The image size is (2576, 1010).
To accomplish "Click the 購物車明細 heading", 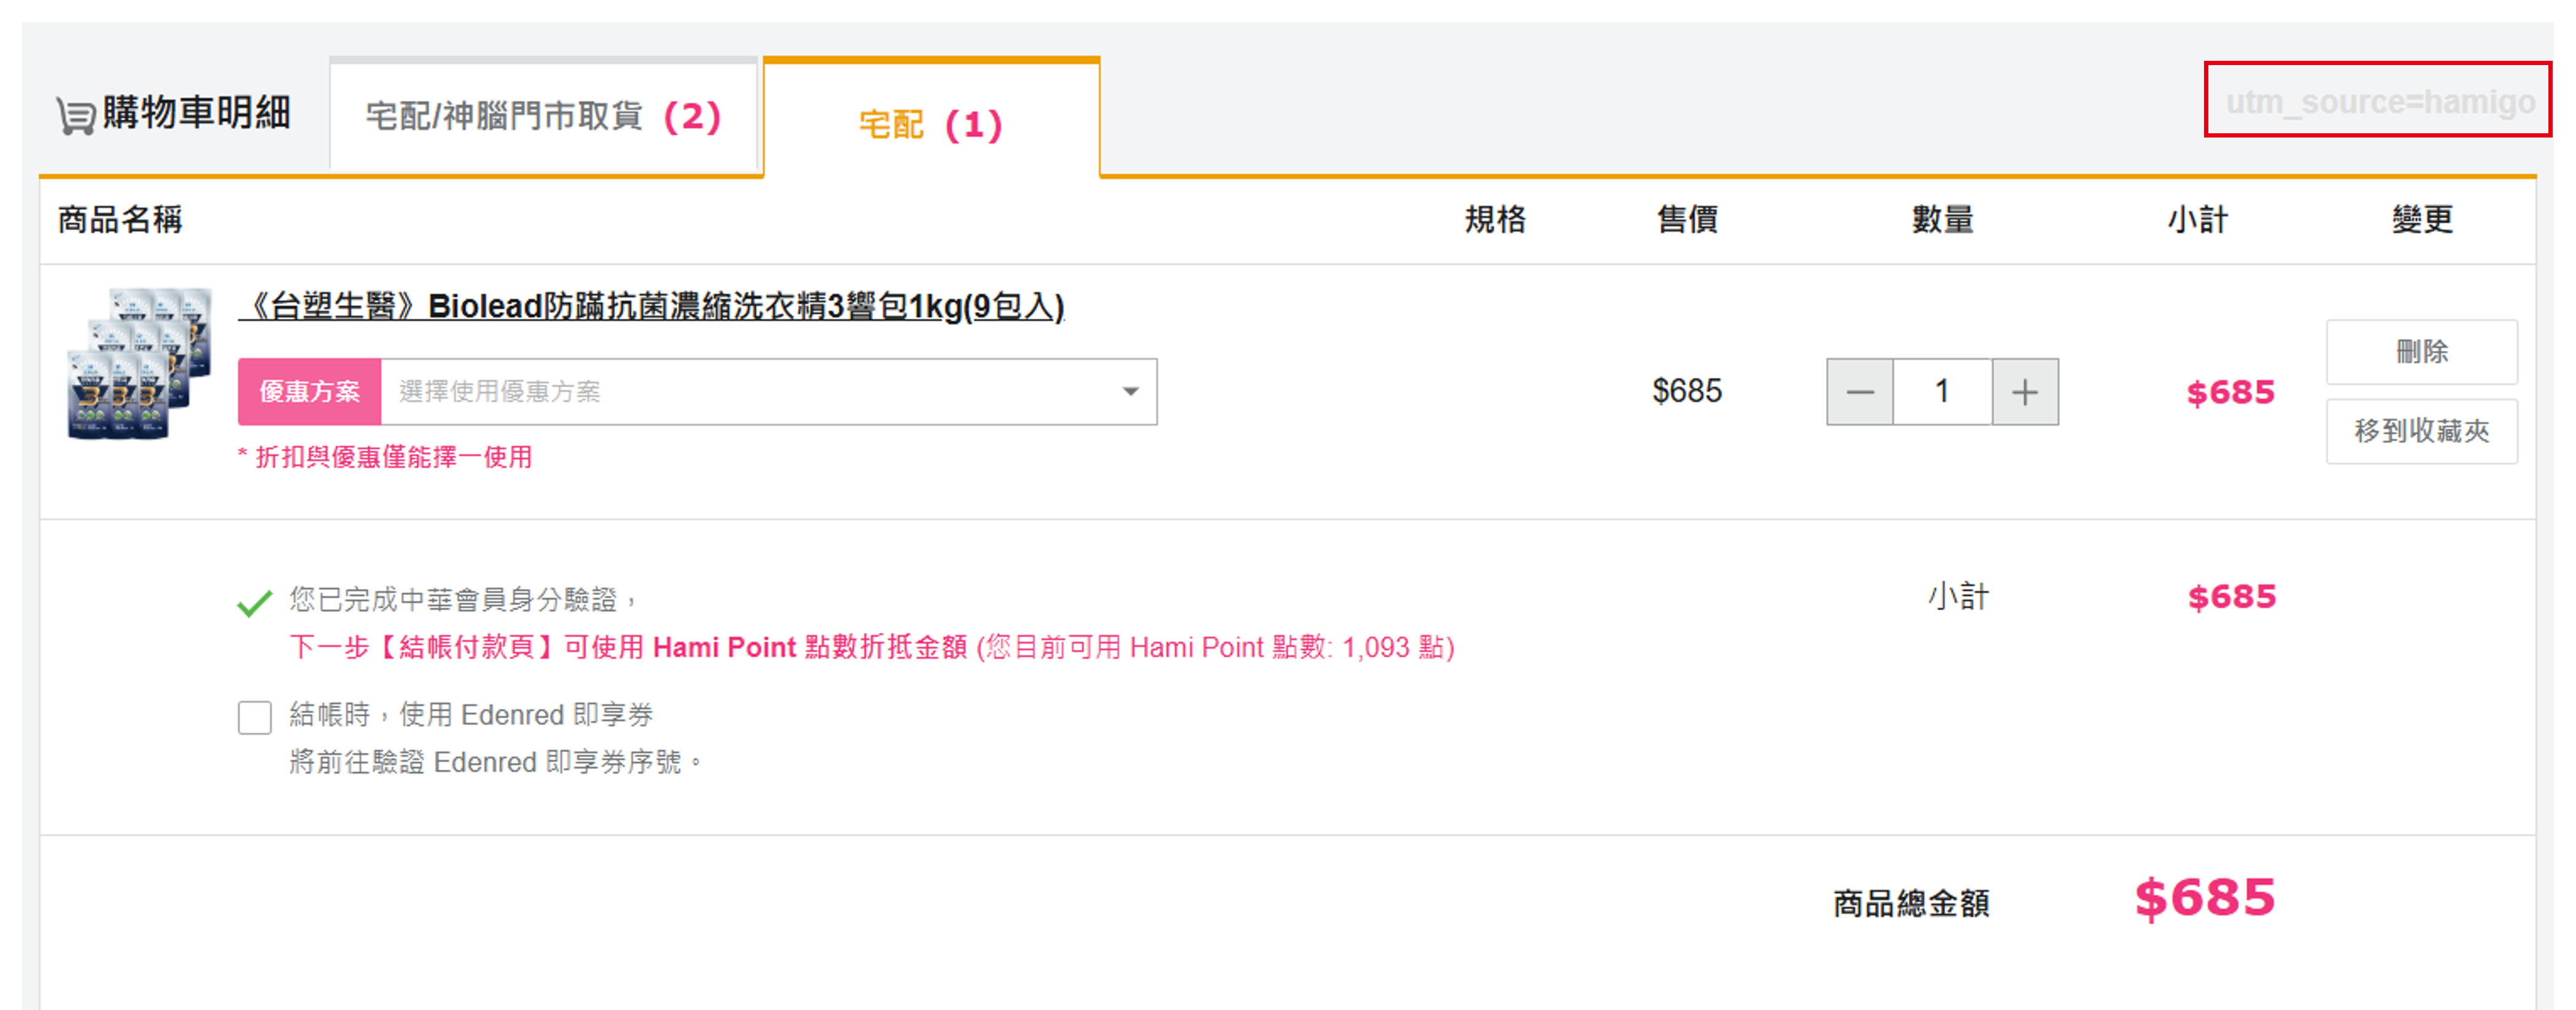I will [x=196, y=113].
